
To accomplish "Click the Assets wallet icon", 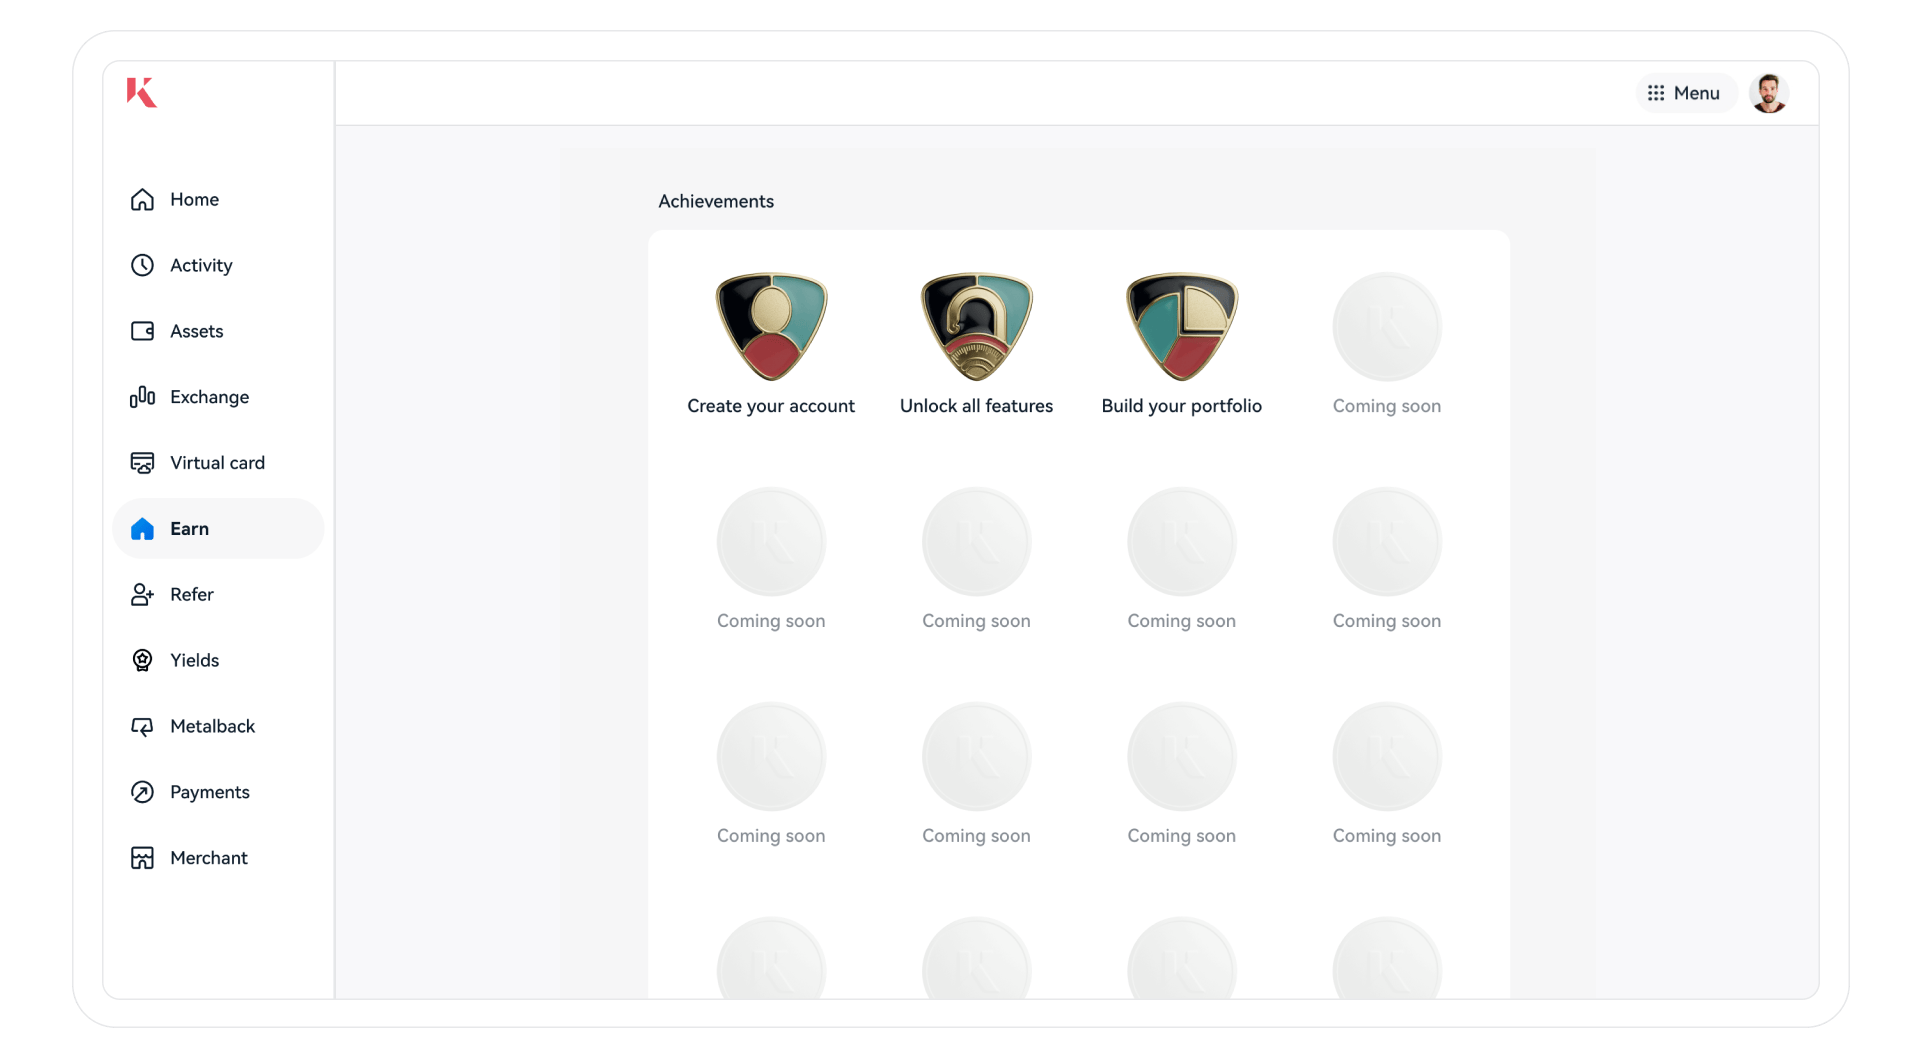I will [142, 331].
